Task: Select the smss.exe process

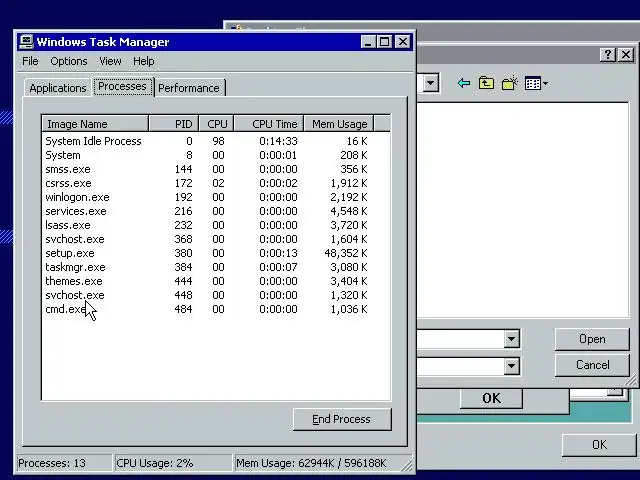Action: pyautogui.click(x=216, y=169)
